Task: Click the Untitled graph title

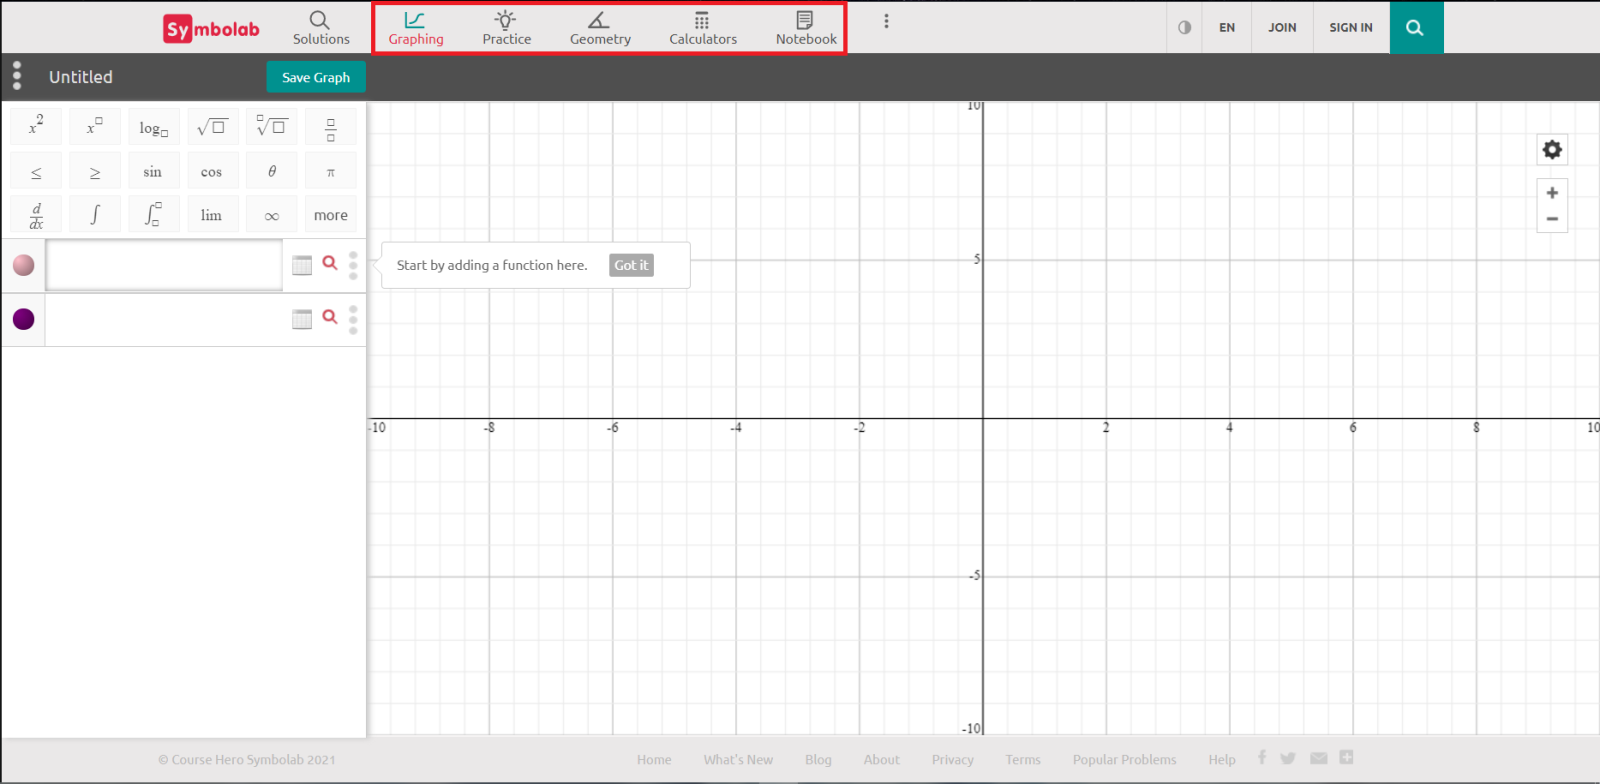Action: pyautogui.click(x=81, y=77)
